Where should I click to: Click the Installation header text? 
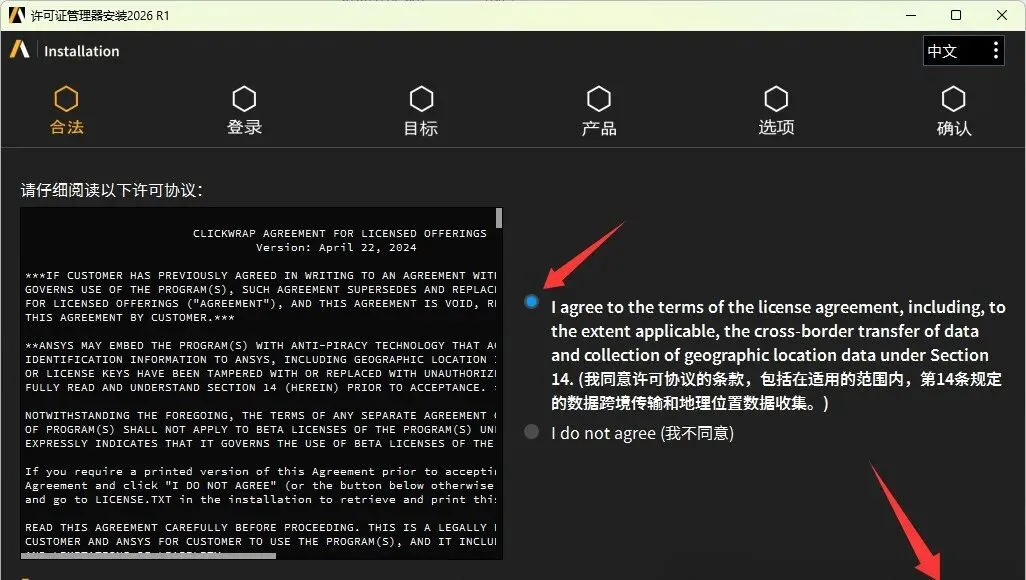pos(82,51)
